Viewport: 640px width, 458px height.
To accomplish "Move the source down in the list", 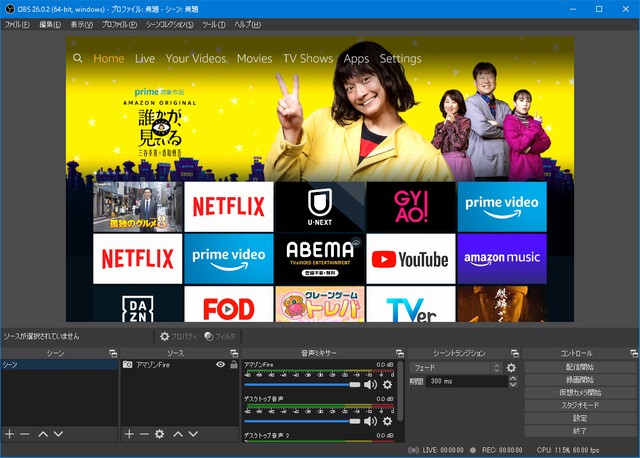I will [x=193, y=434].
